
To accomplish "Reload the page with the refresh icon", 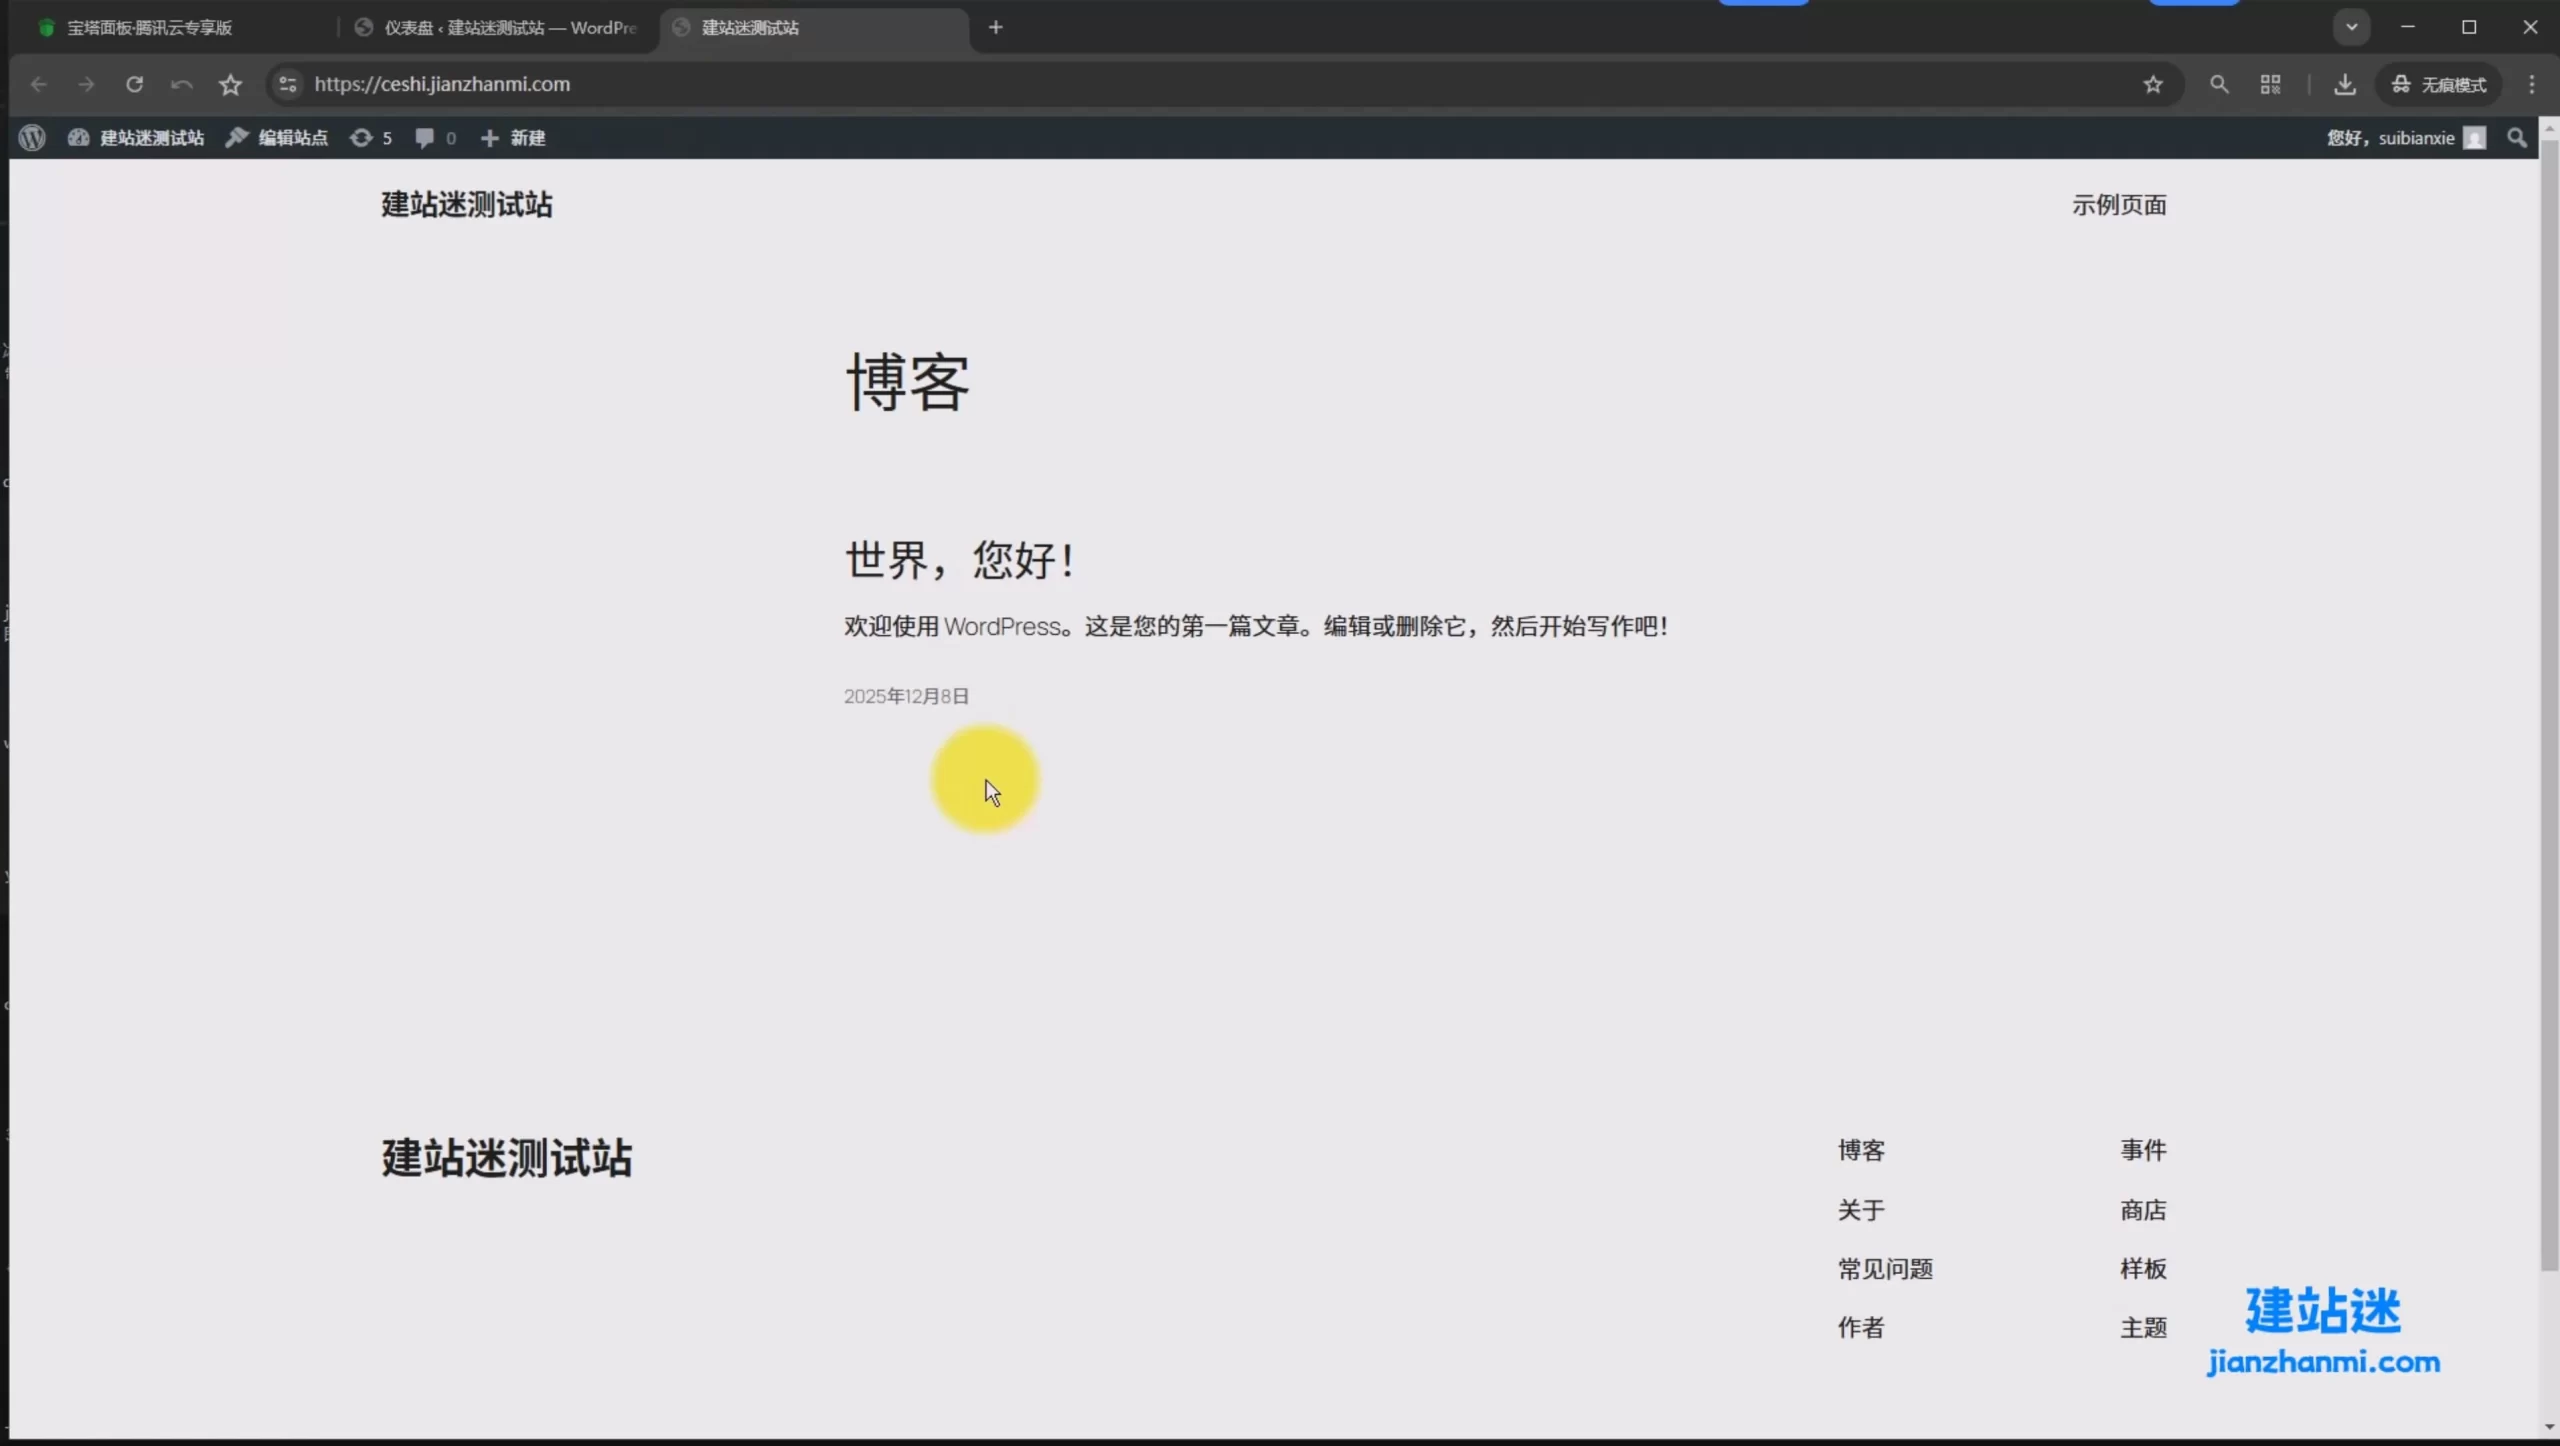I will 134,84.
